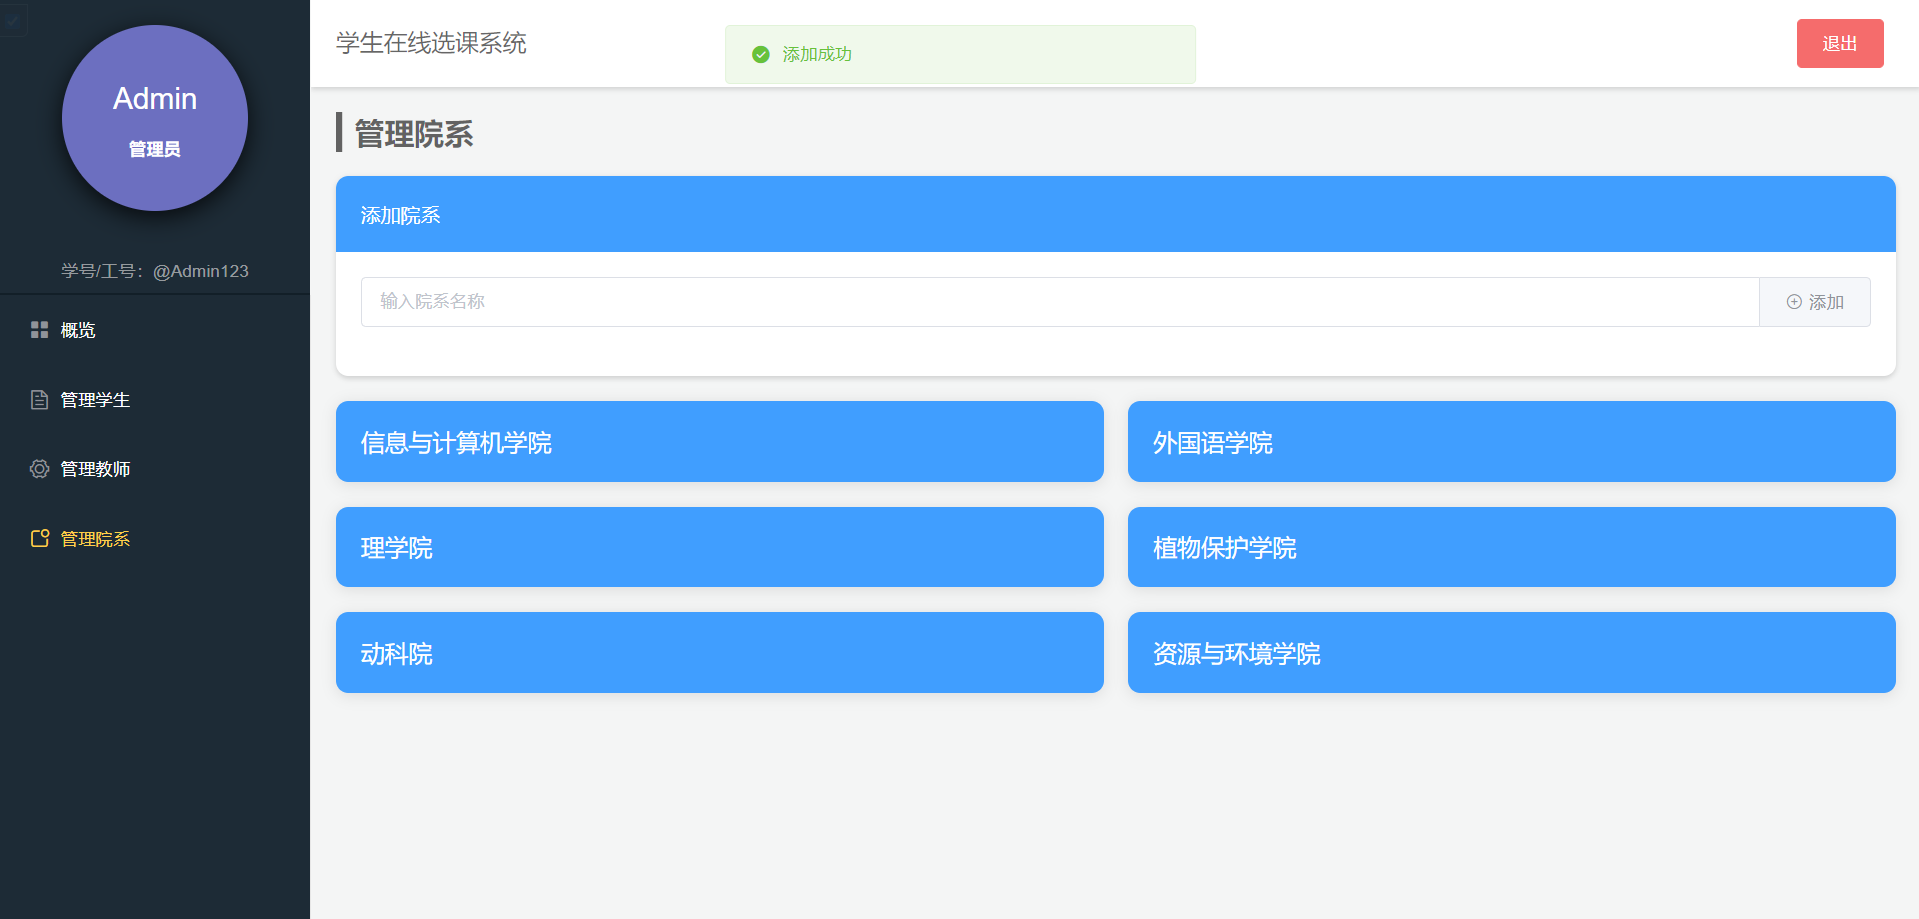Click the plus circle icon in 添加 button
Viewport: 1919px width, 919px height.
pyautogui.click(x=1794, y=302)
